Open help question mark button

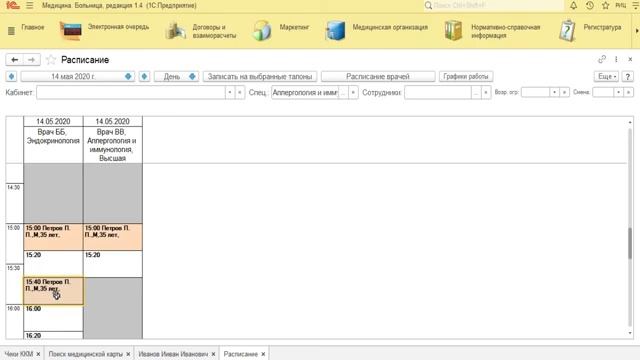click(x=628, y=76)
